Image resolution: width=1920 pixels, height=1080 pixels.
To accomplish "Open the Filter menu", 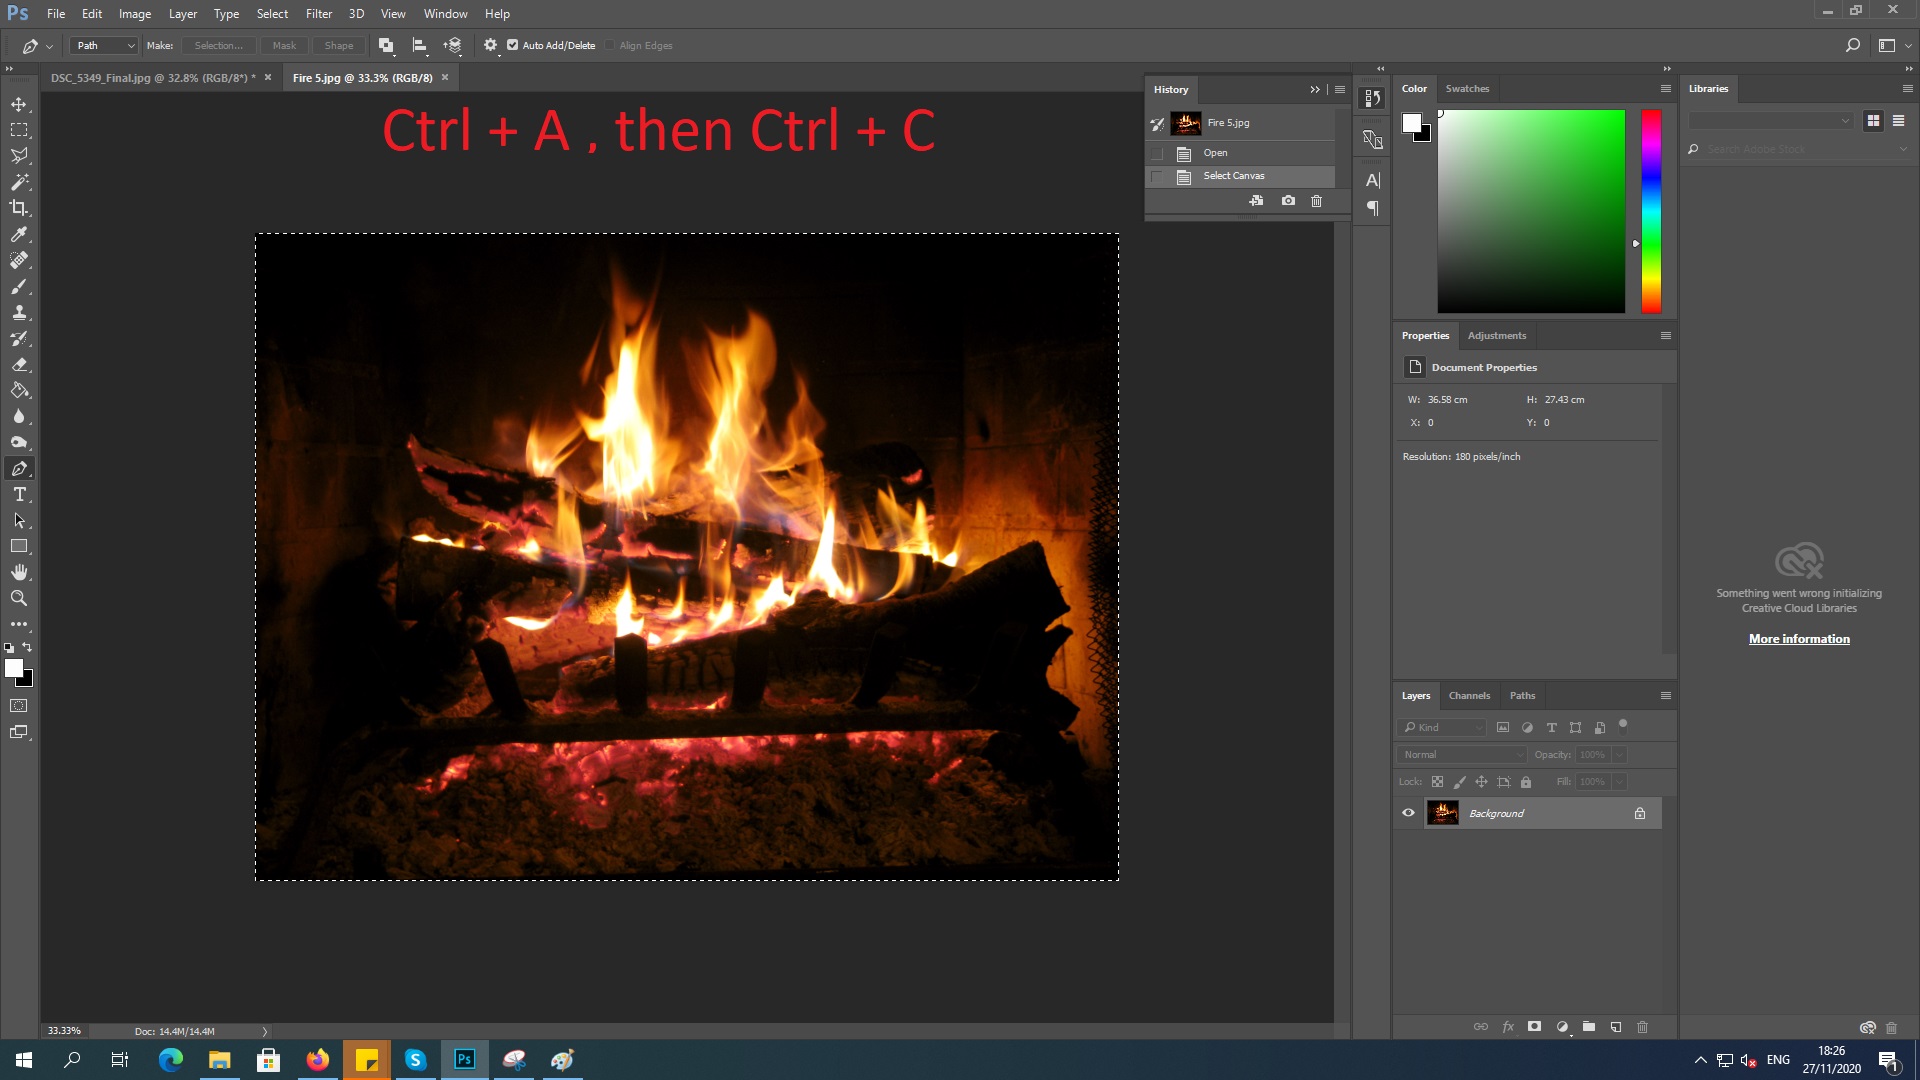I will [318, 13].
